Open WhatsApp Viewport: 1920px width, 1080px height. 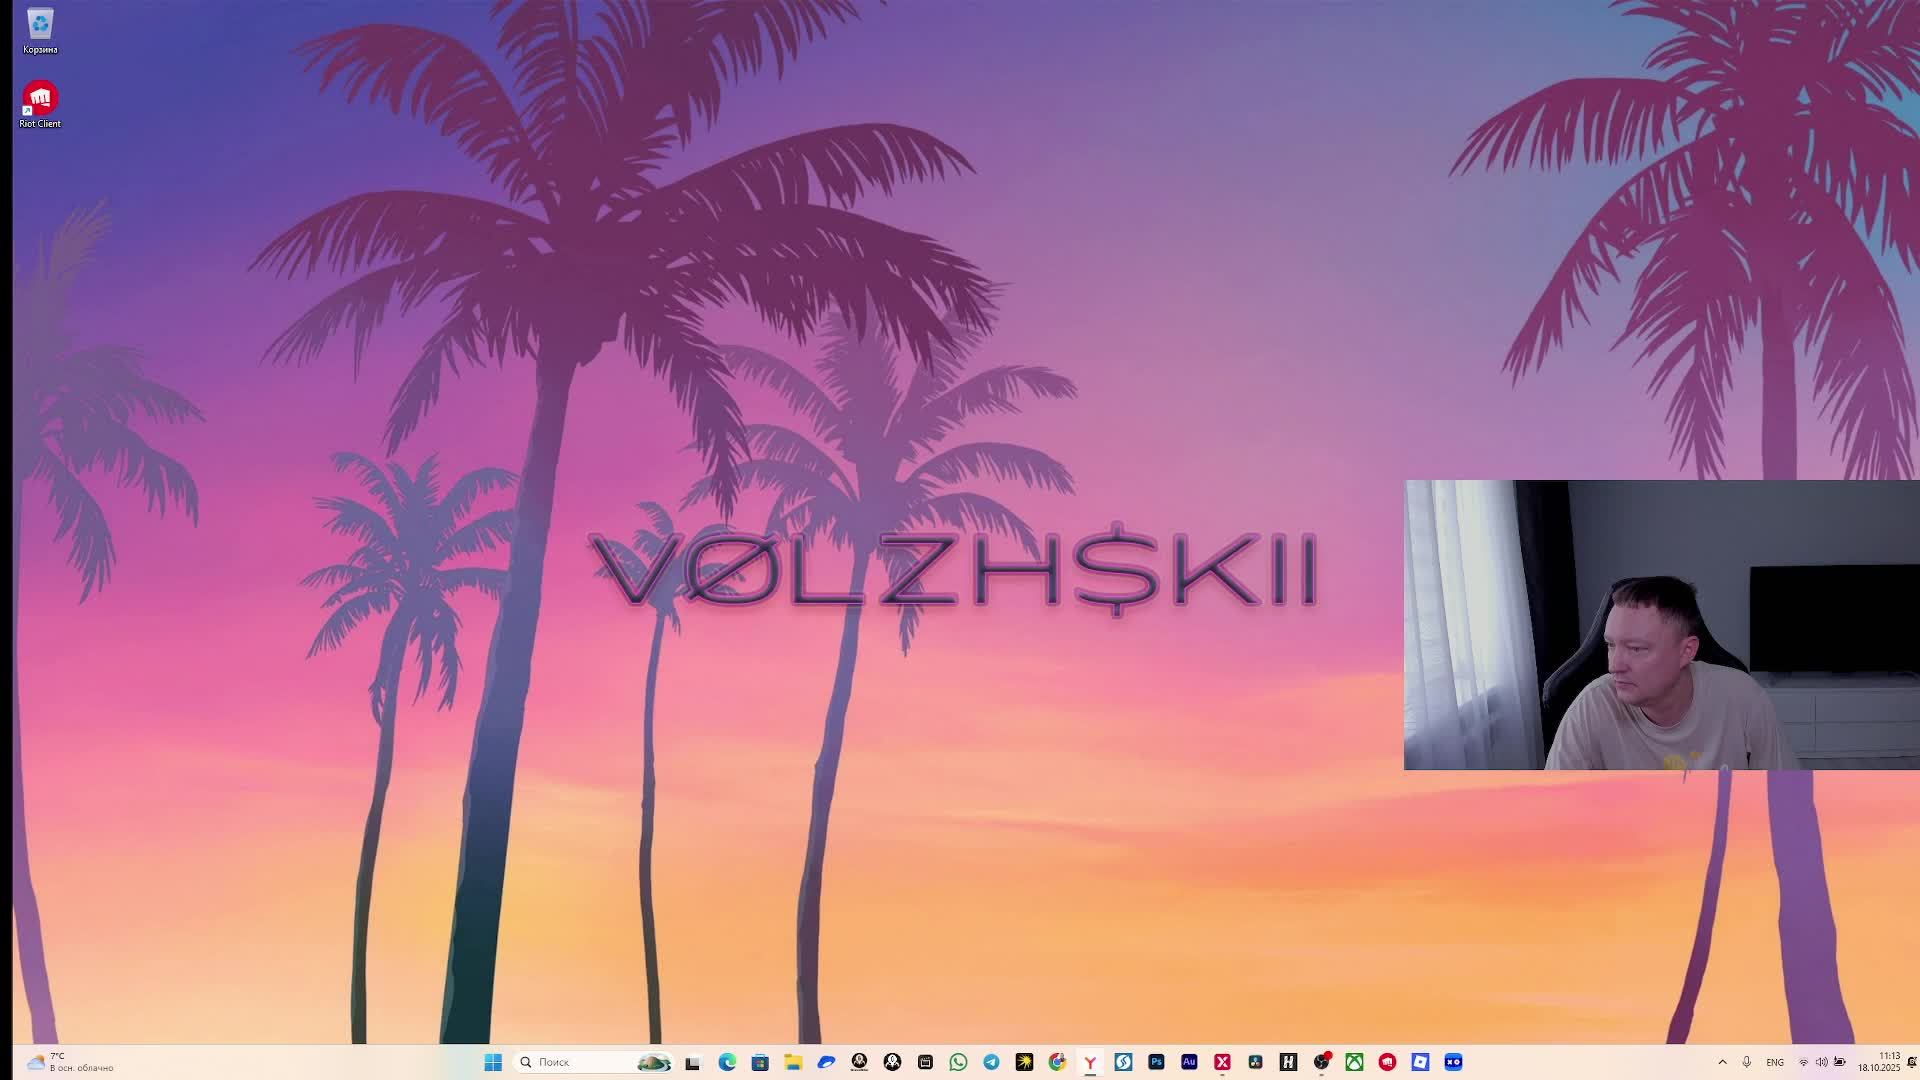point(958,1062)
